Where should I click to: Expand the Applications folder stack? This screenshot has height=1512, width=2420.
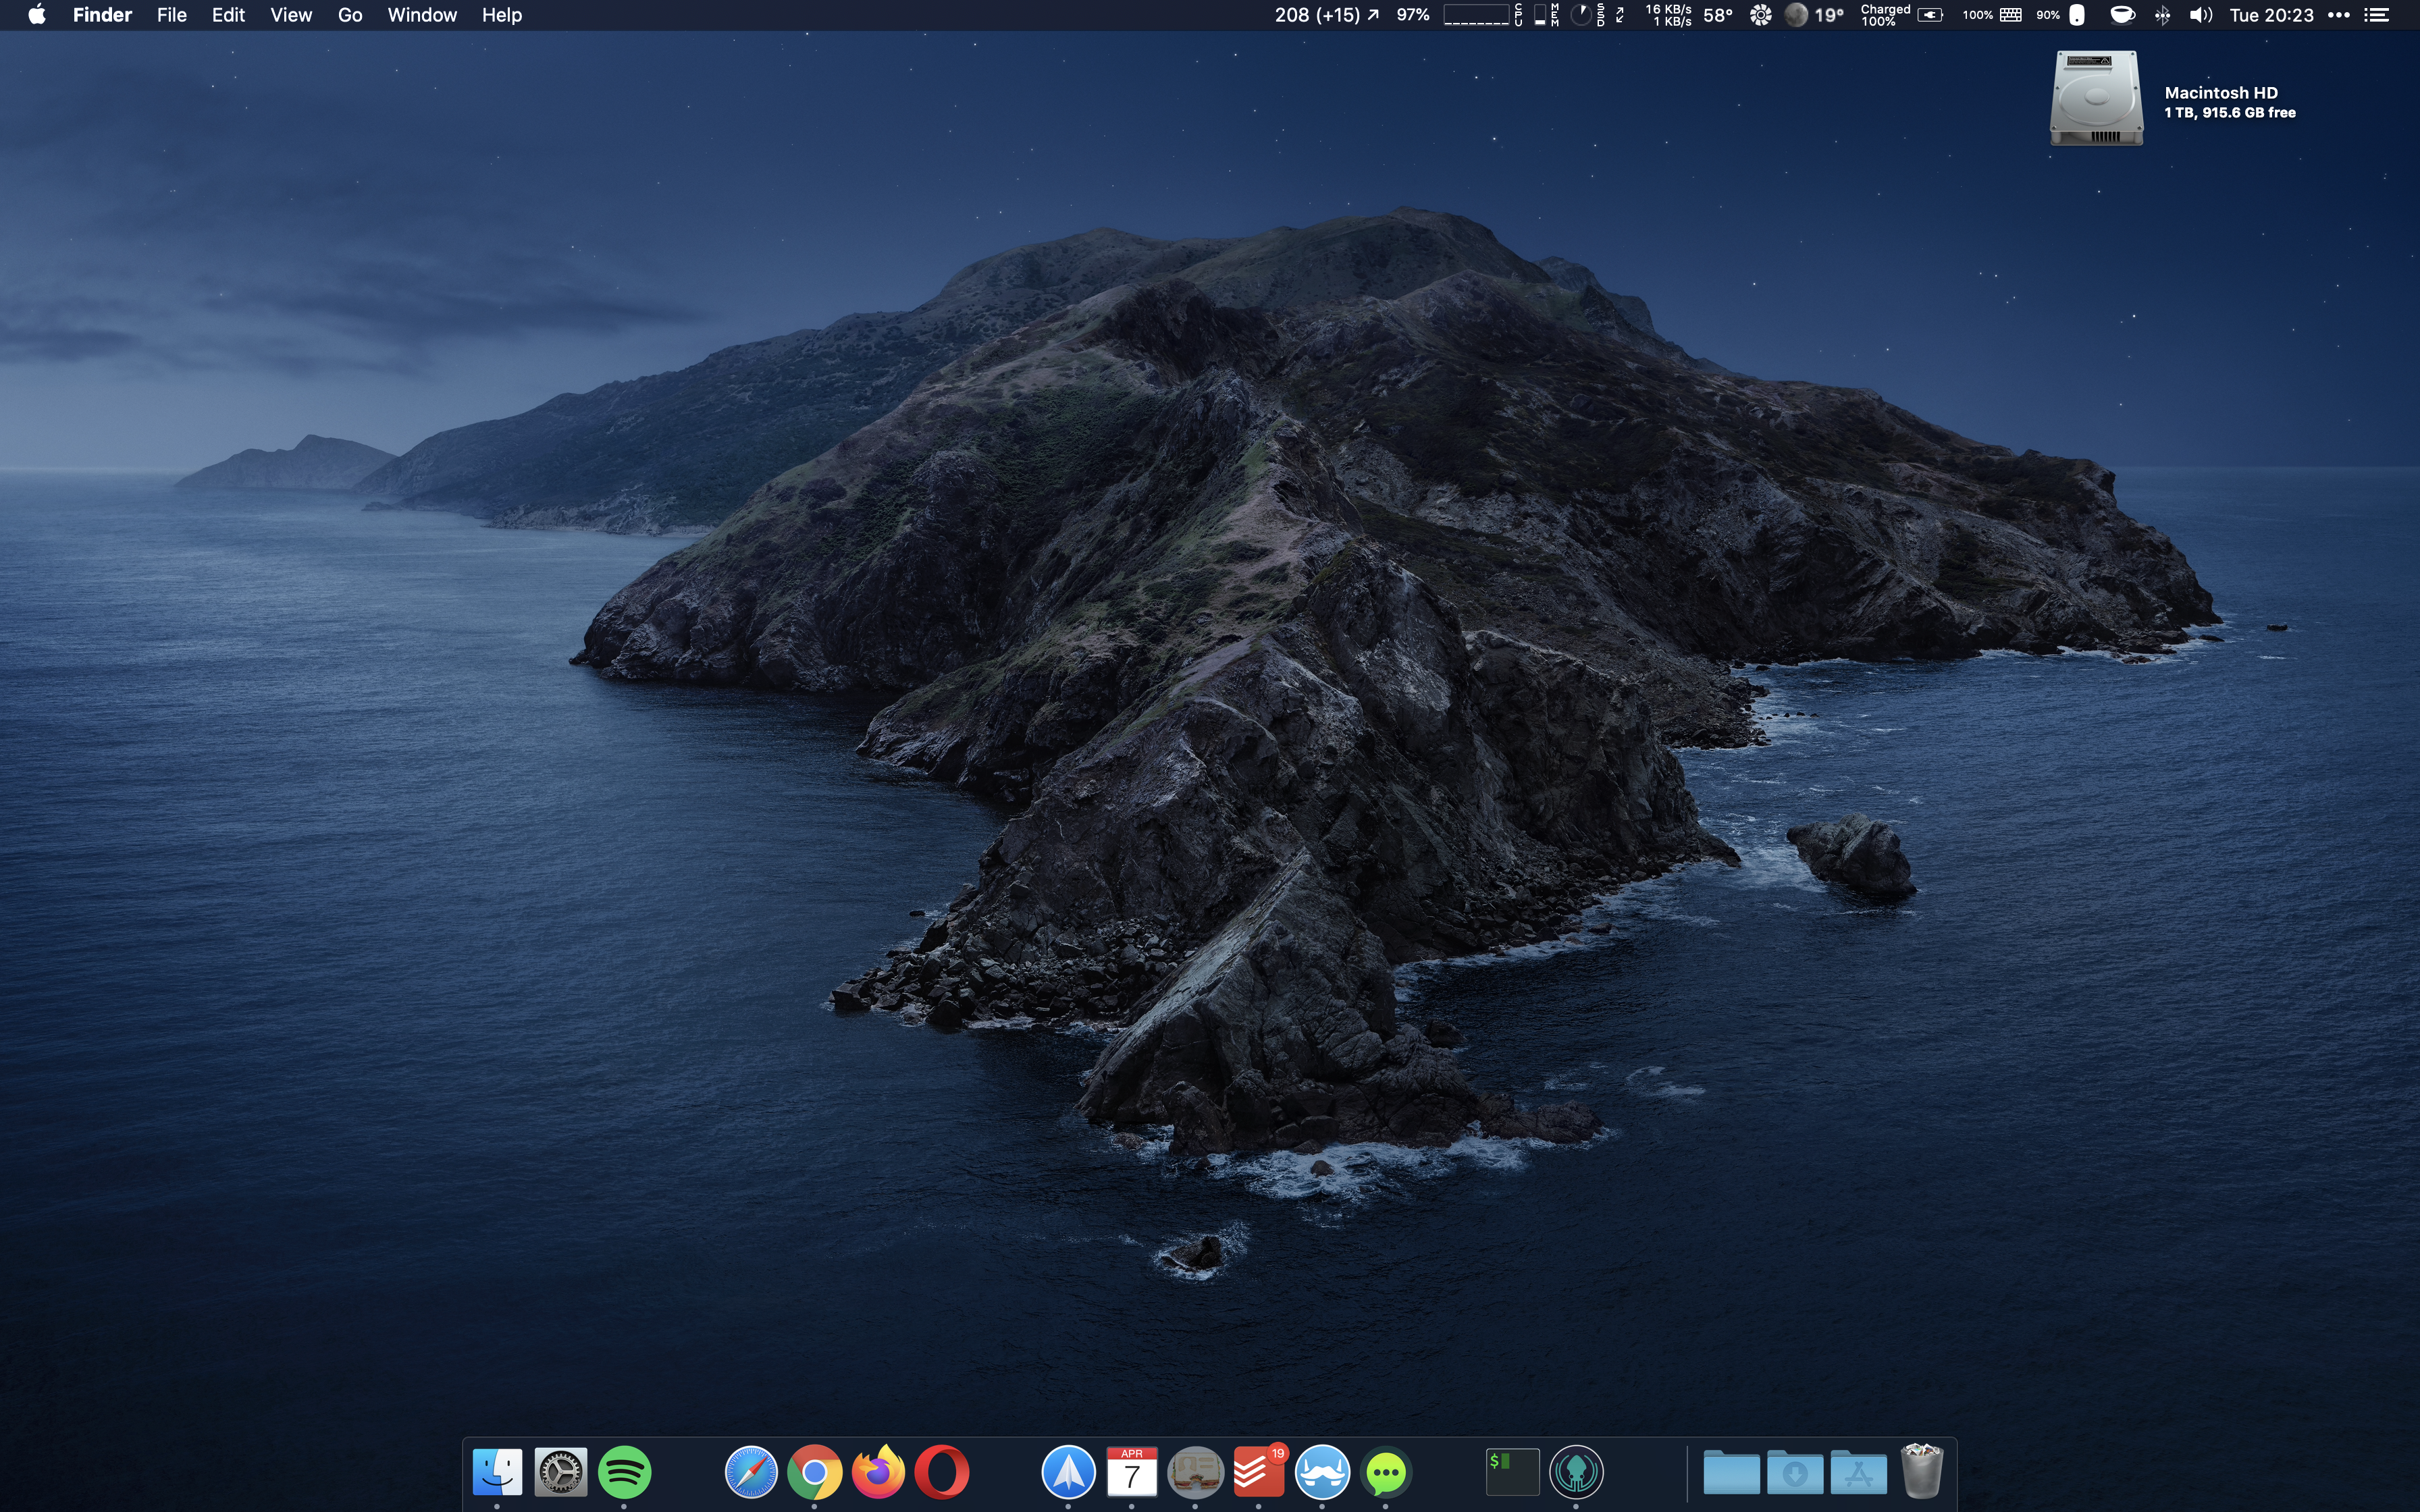(x=1858, y=1472)
